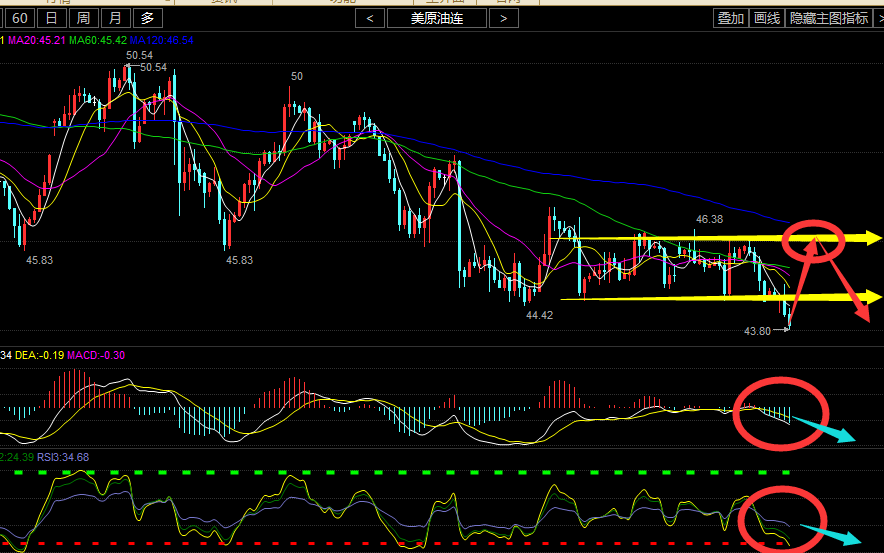Viewport: 884px width, 553px height.
Task: Open the 美原油连 symbol selector
Action: click(x=437, y=18)
